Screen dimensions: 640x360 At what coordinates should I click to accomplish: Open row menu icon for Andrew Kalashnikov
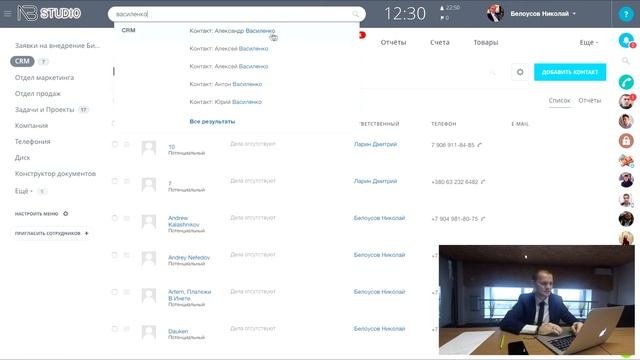[x=127, y=218]
